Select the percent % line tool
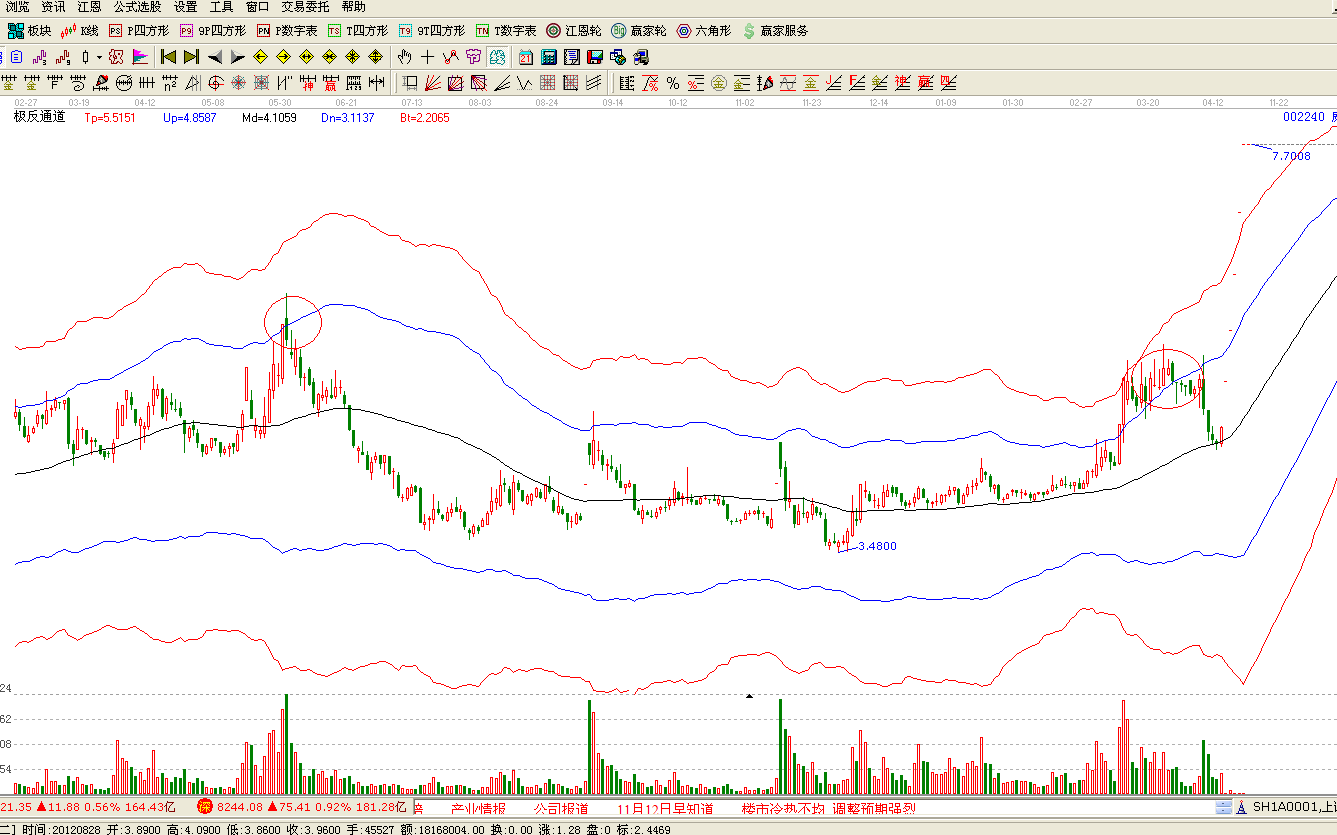 [673, 83]
